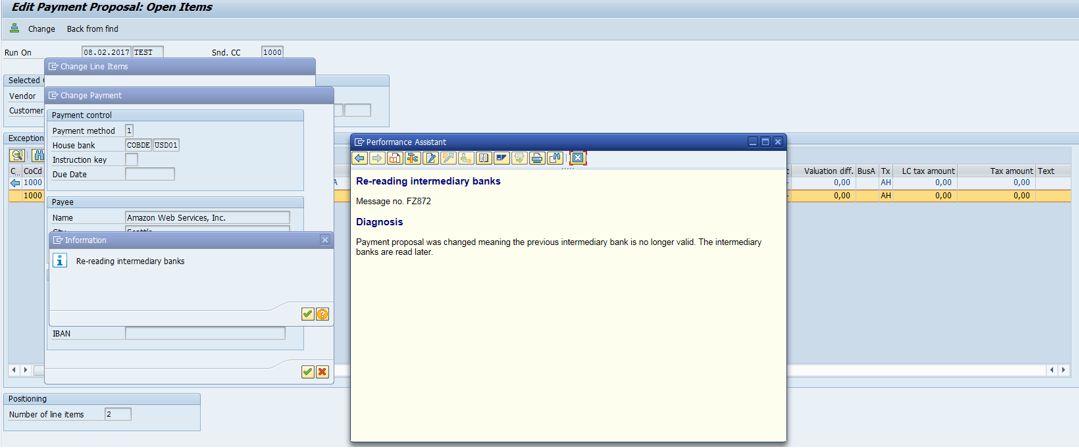Click the Change toolbar button
1079x448 pixels.
click(41, 29)
